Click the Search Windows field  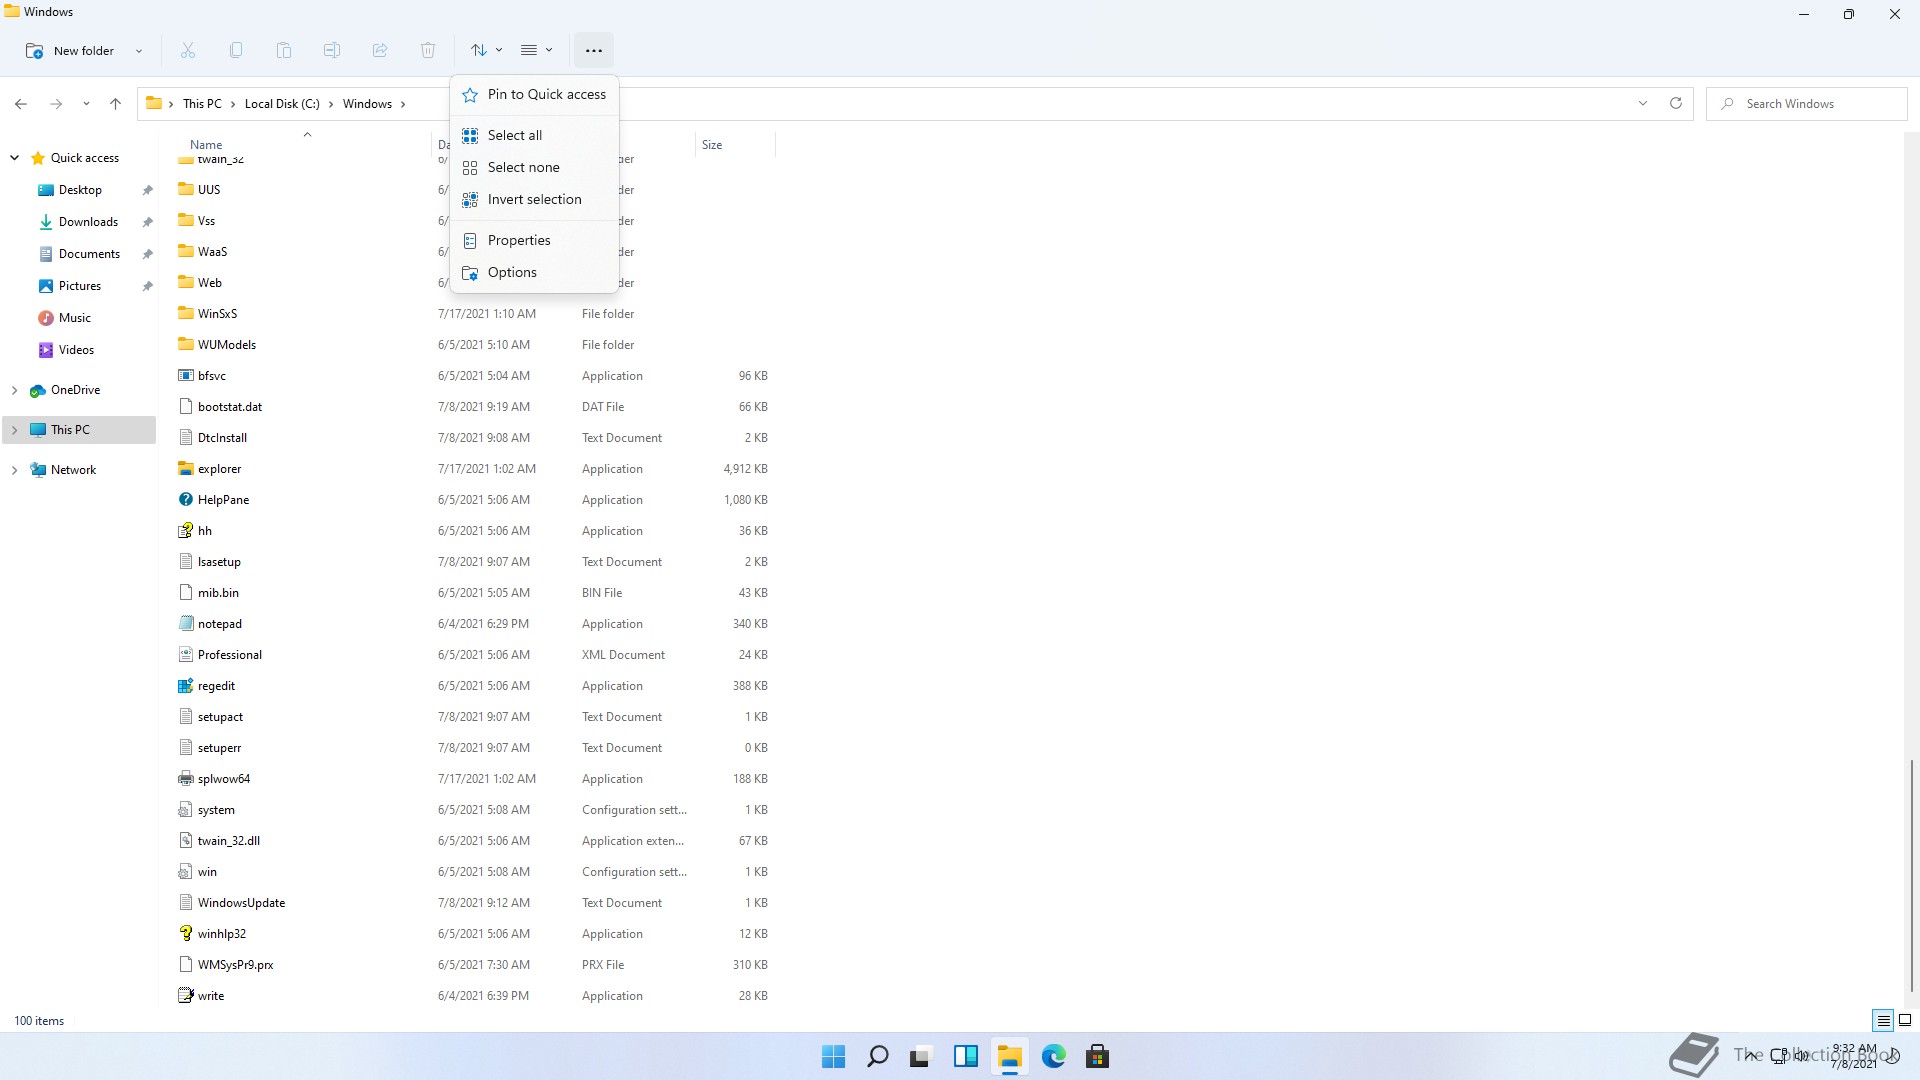tap(1806, 103)
